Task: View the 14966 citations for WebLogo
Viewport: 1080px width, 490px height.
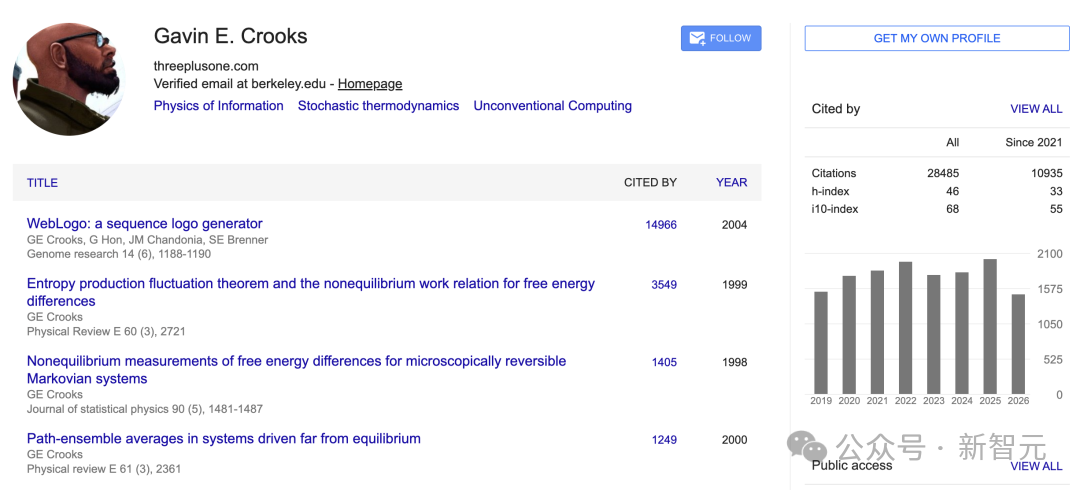Action: (661, 225)
